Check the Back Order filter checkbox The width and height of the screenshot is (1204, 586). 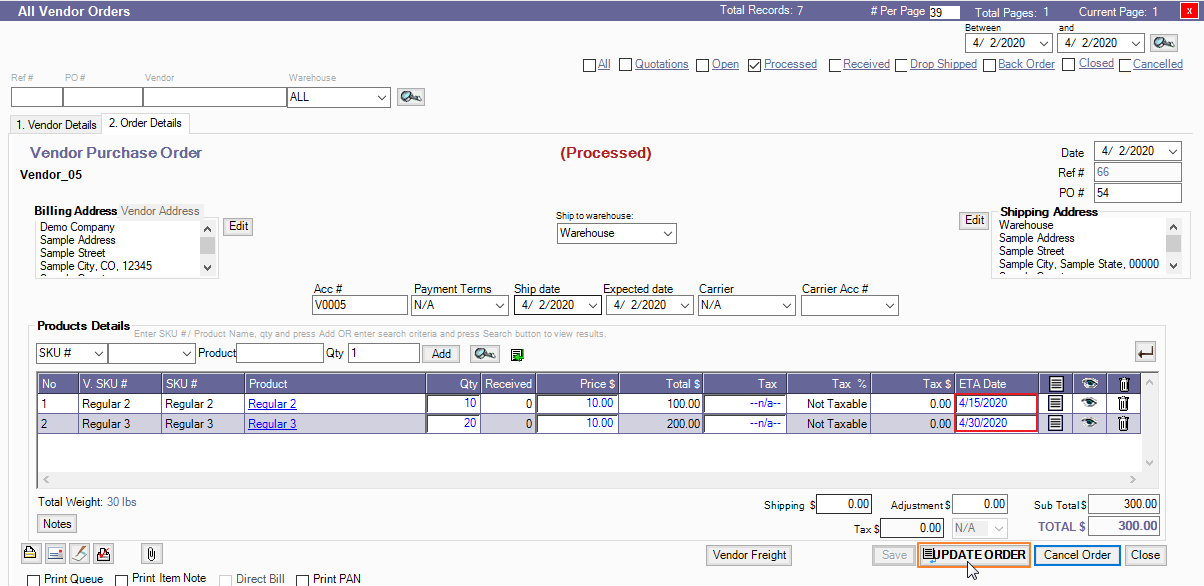988,65
